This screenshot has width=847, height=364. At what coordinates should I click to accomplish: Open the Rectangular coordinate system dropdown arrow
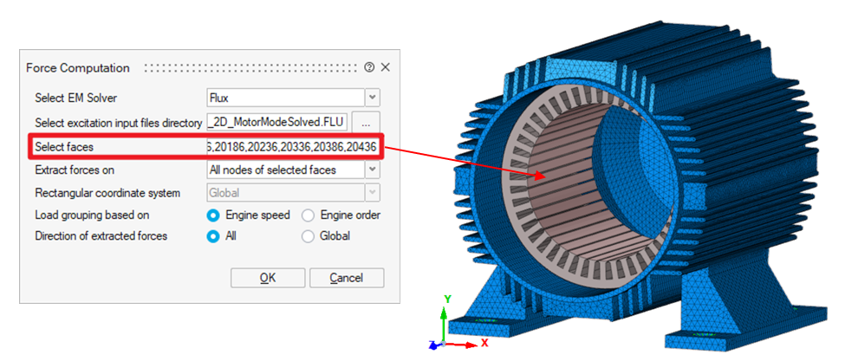pyautogui.click(x=373, y=193)
